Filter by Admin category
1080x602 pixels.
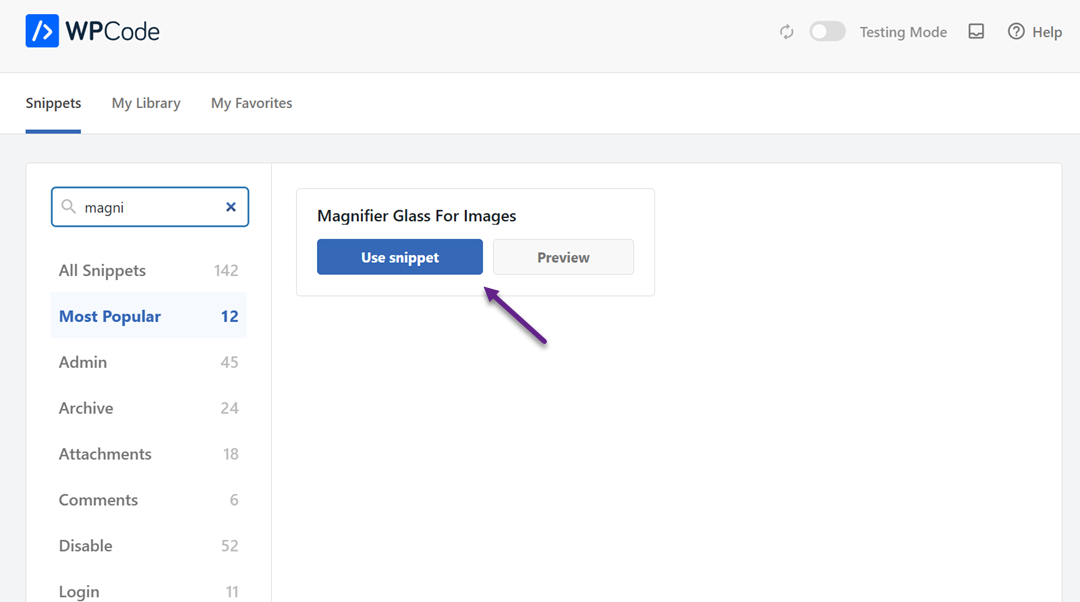[x=83, y=362]
